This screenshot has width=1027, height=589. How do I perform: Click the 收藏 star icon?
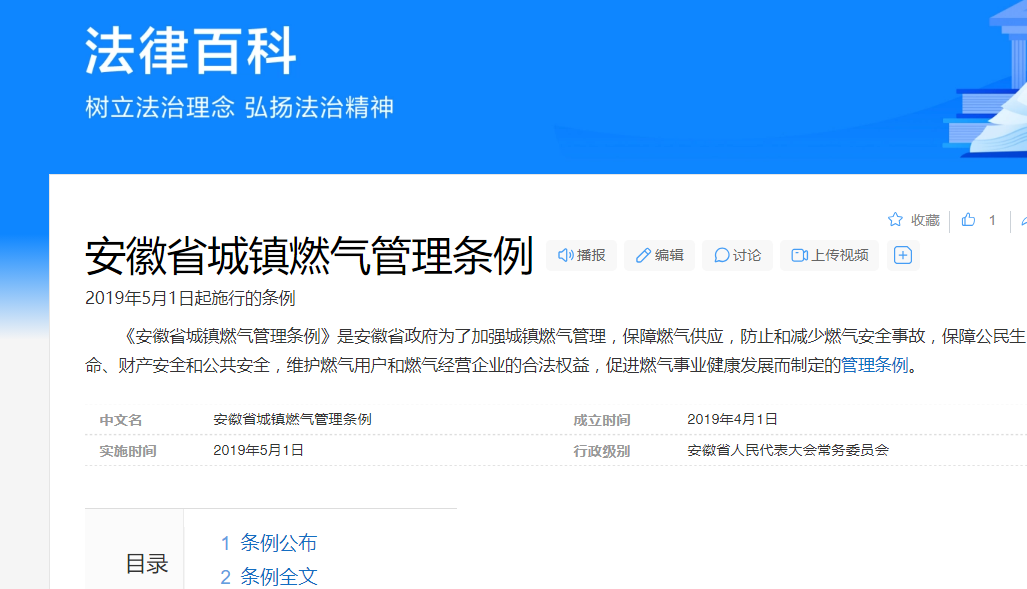pyautogui.click(x=895, y=220)
